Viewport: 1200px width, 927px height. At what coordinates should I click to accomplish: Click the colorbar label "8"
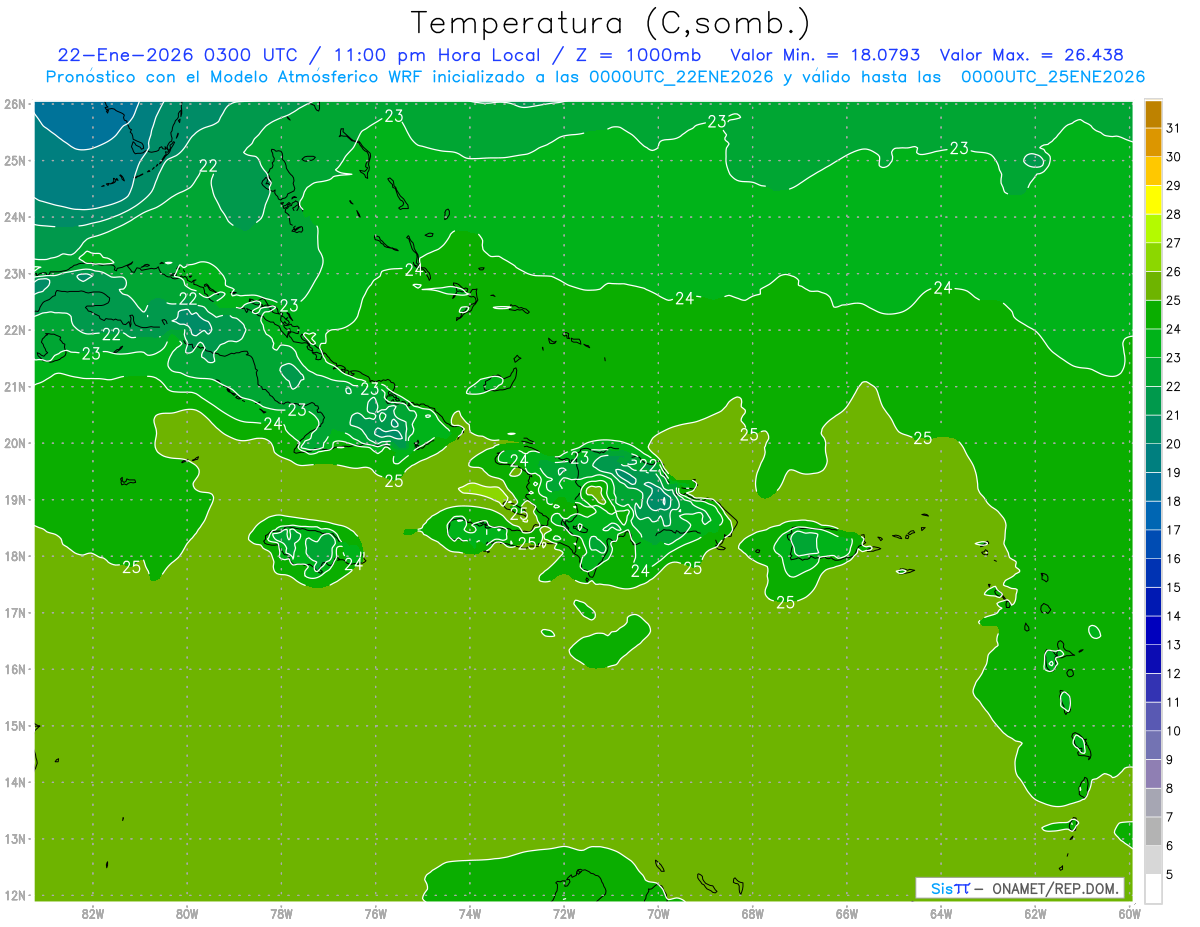[x=1170, y=788]
